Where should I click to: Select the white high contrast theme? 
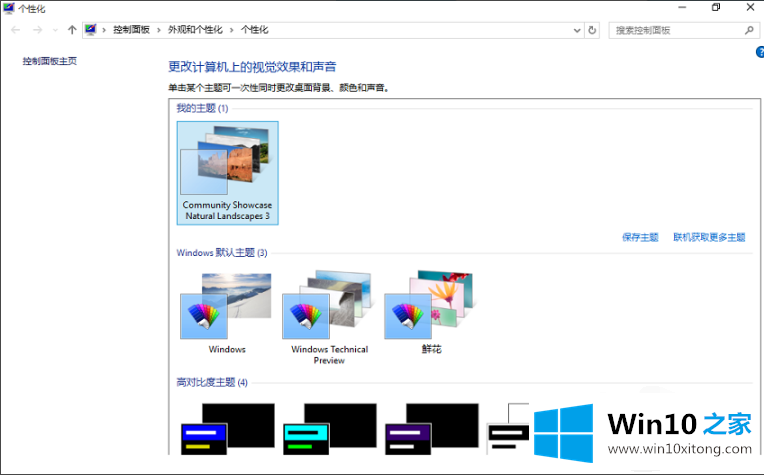coord(508,429)
